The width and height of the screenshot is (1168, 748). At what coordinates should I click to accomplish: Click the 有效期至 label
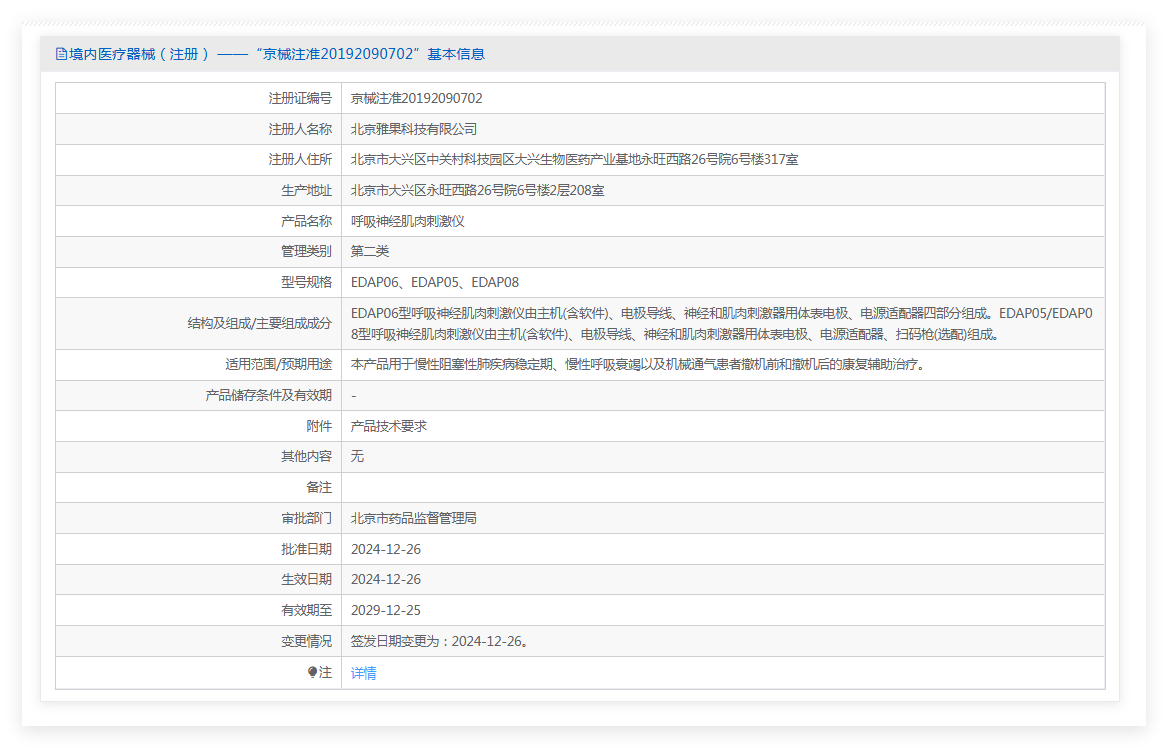tap(306, 610)
